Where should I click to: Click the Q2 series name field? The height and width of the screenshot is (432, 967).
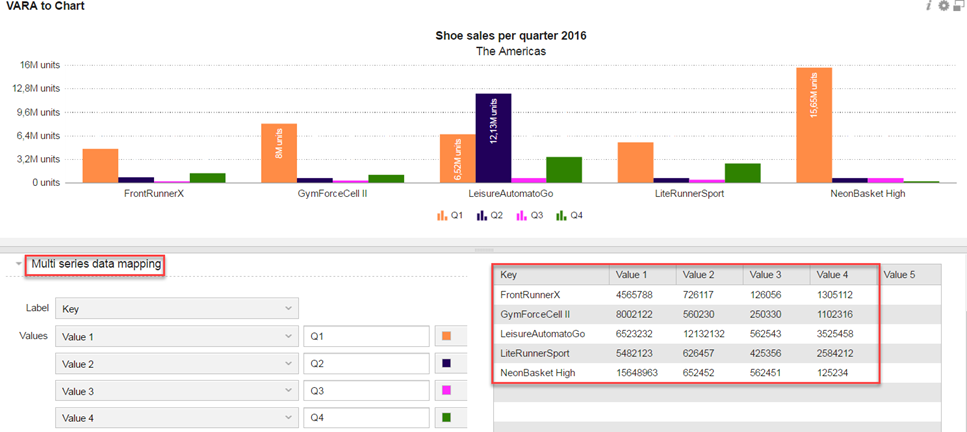tap(366, 364)
